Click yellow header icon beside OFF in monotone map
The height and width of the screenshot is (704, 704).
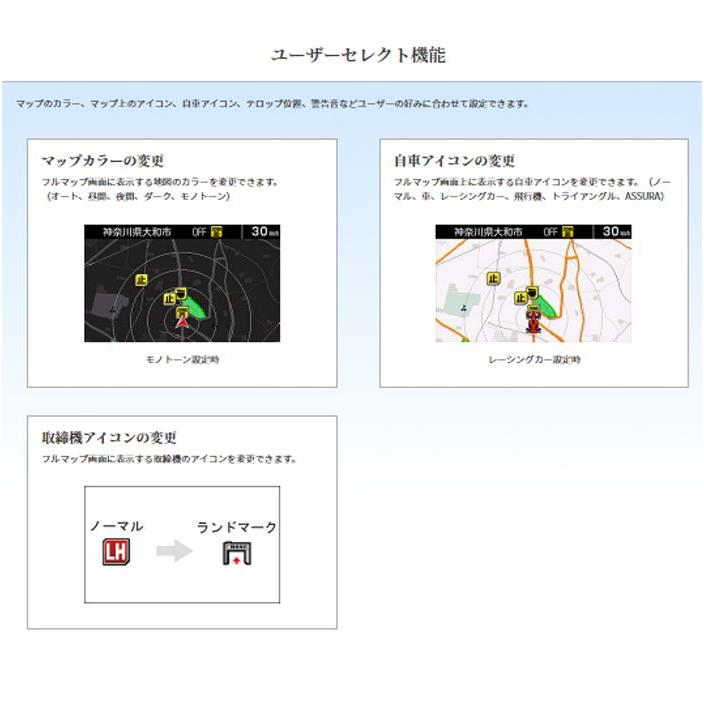tap(217, 232)
